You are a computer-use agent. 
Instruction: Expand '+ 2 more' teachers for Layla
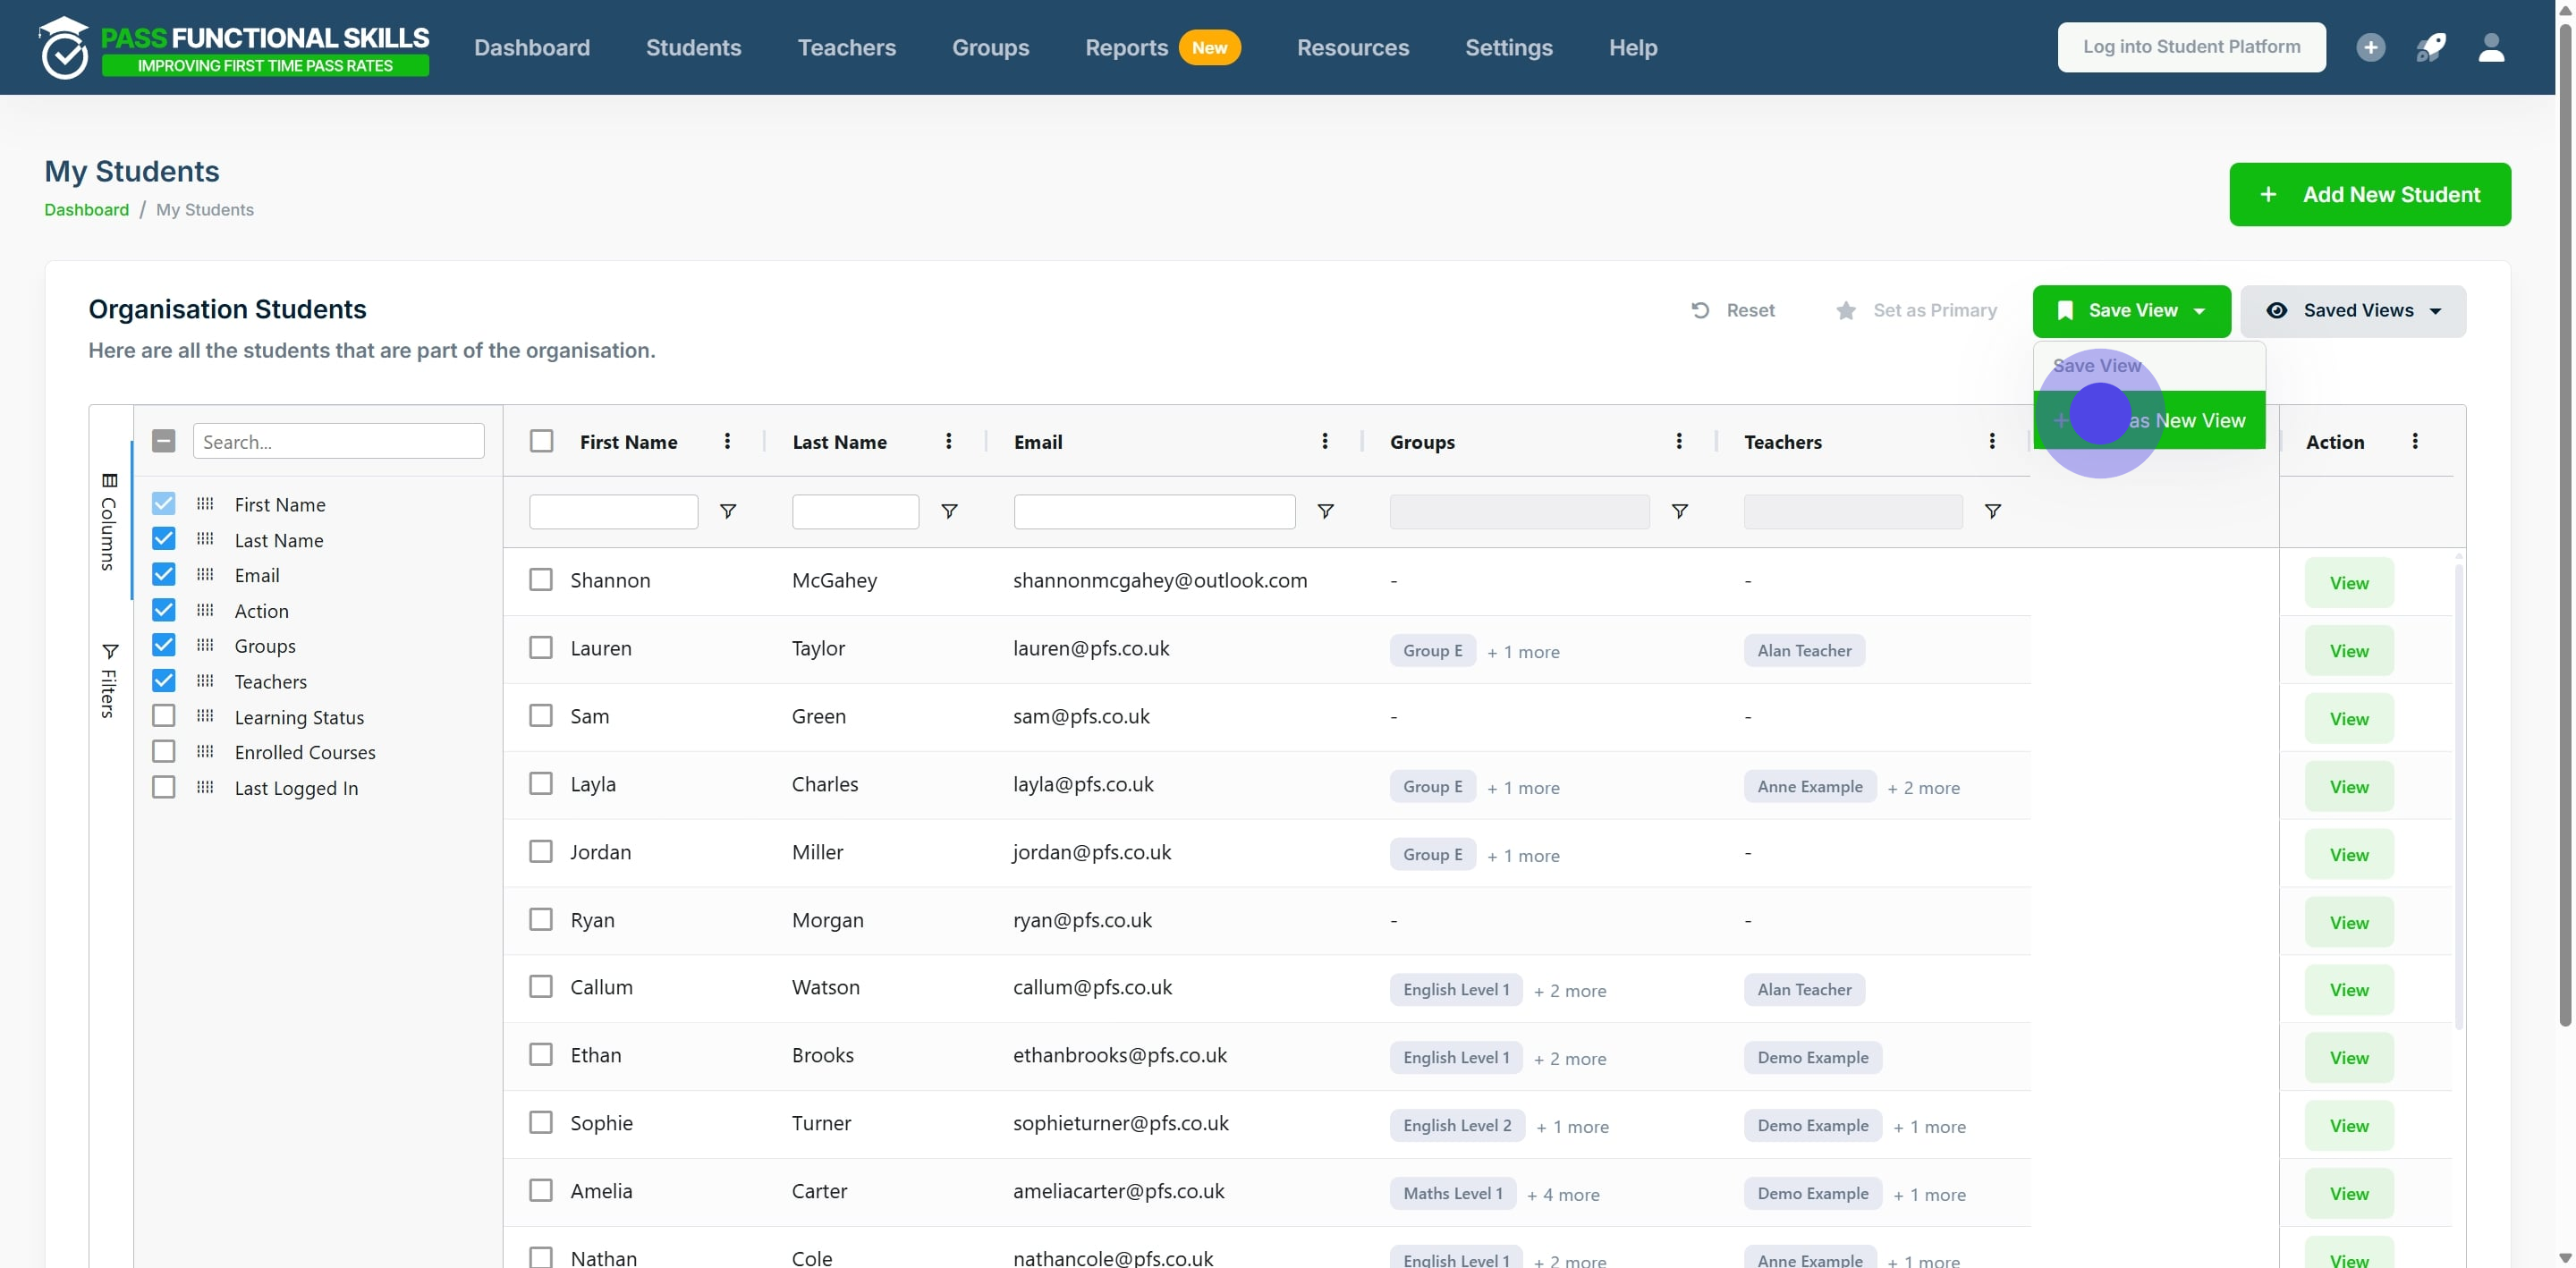[1923, 788]
